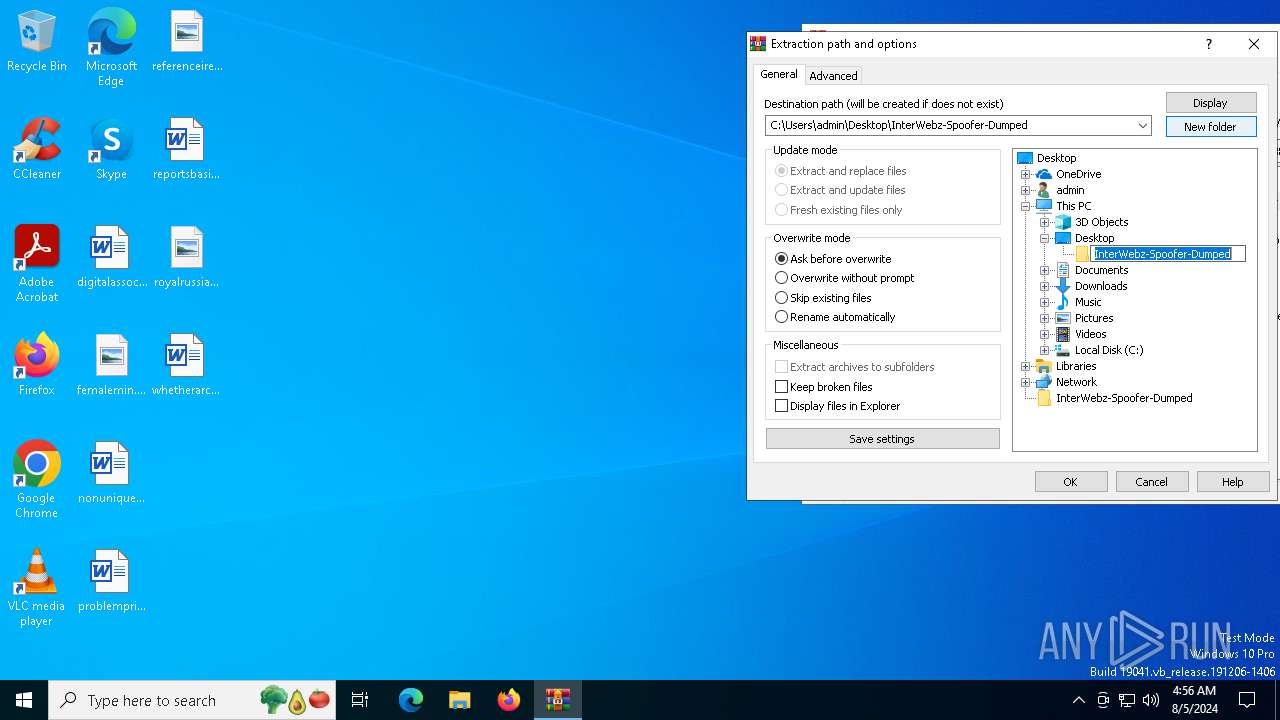
Task: Select whetherarc Word document on desktop
Action: [x=186, y=365]
